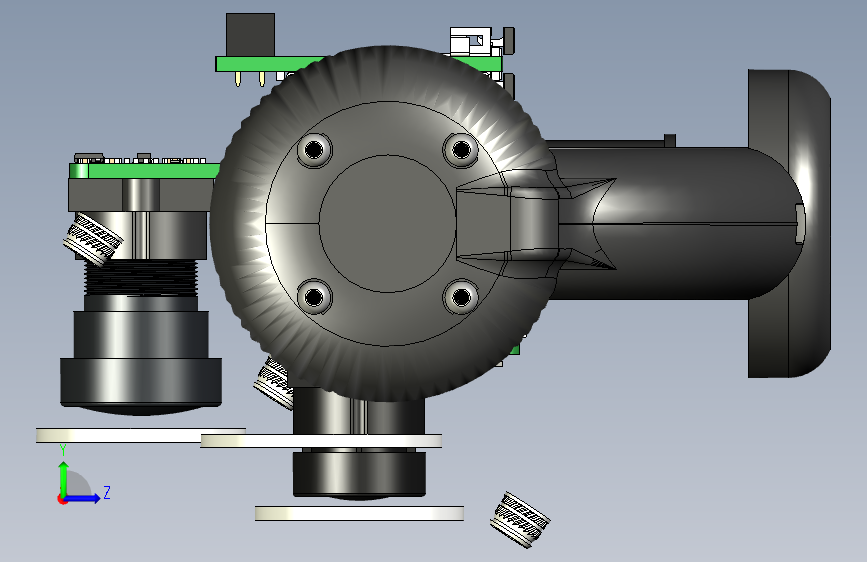This screenshot has height=562, width=867.
Task: Select the wide front ring of the left lens
Action: [141, 382]
